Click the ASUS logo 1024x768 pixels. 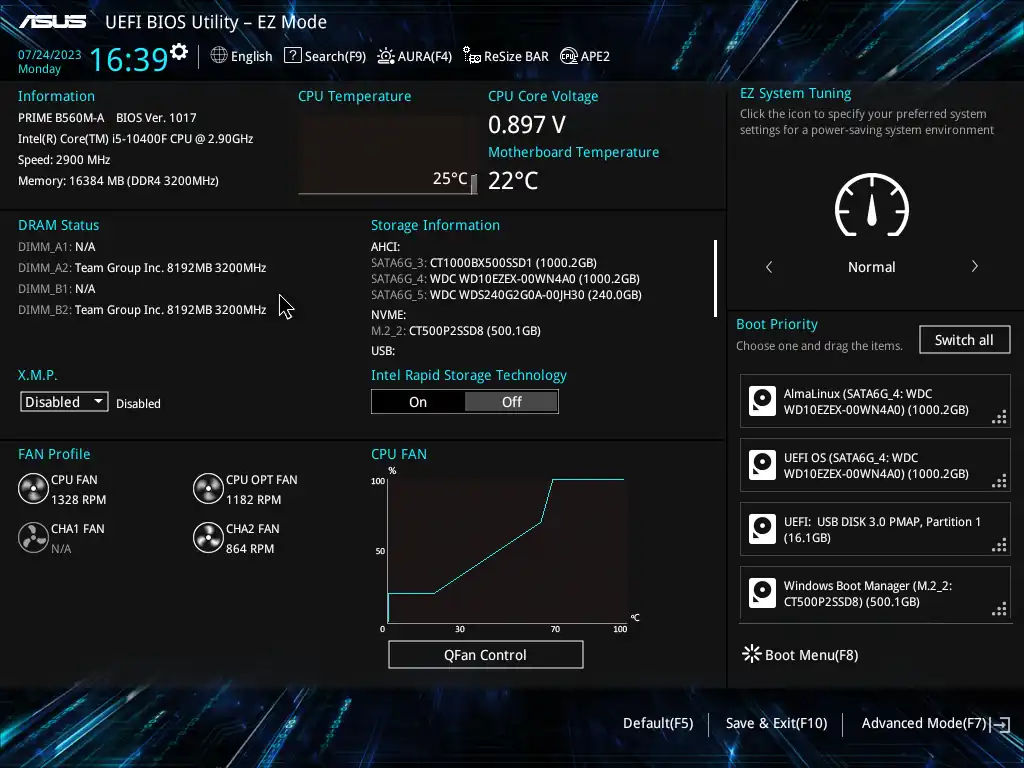coord(53,22)
